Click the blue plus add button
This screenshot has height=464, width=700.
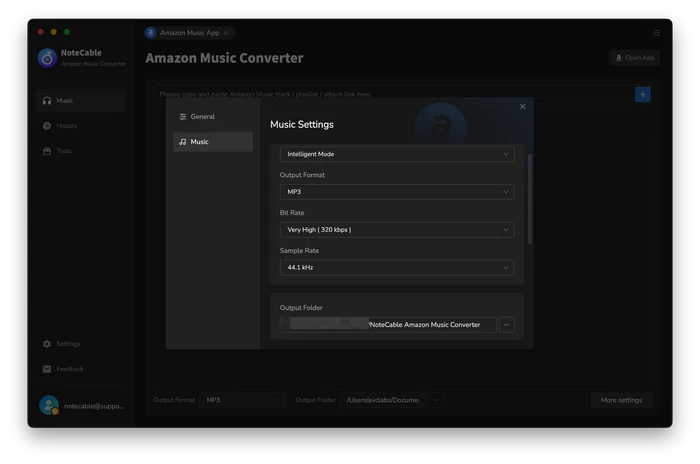[642, 94]
